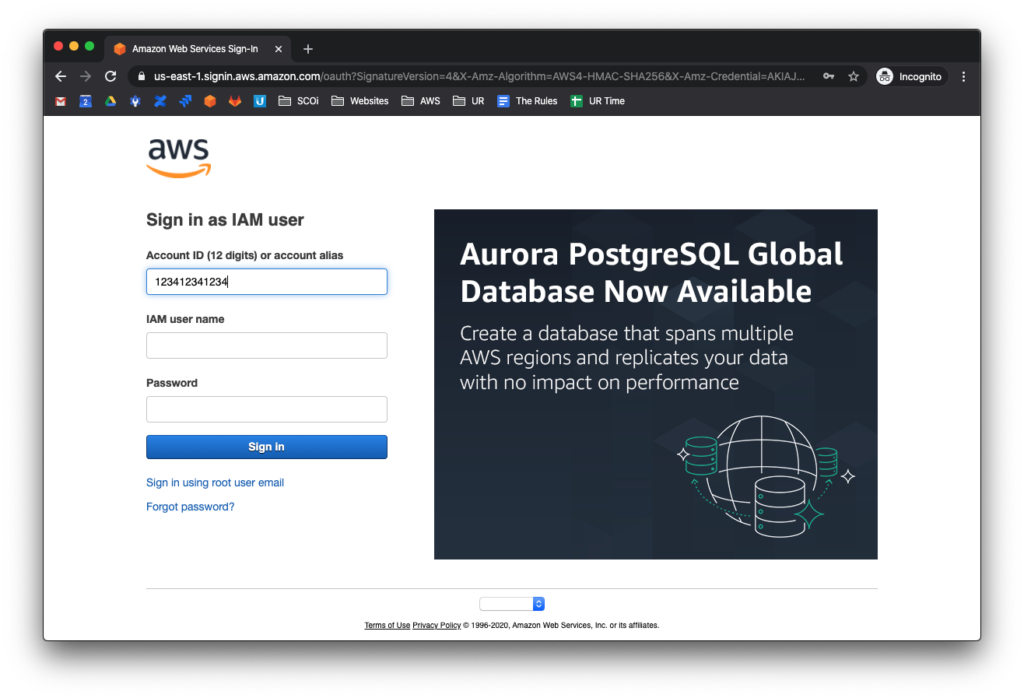Open the language selector dropdown
Viewport: 1024px width, 698px height.
(511, 604)
